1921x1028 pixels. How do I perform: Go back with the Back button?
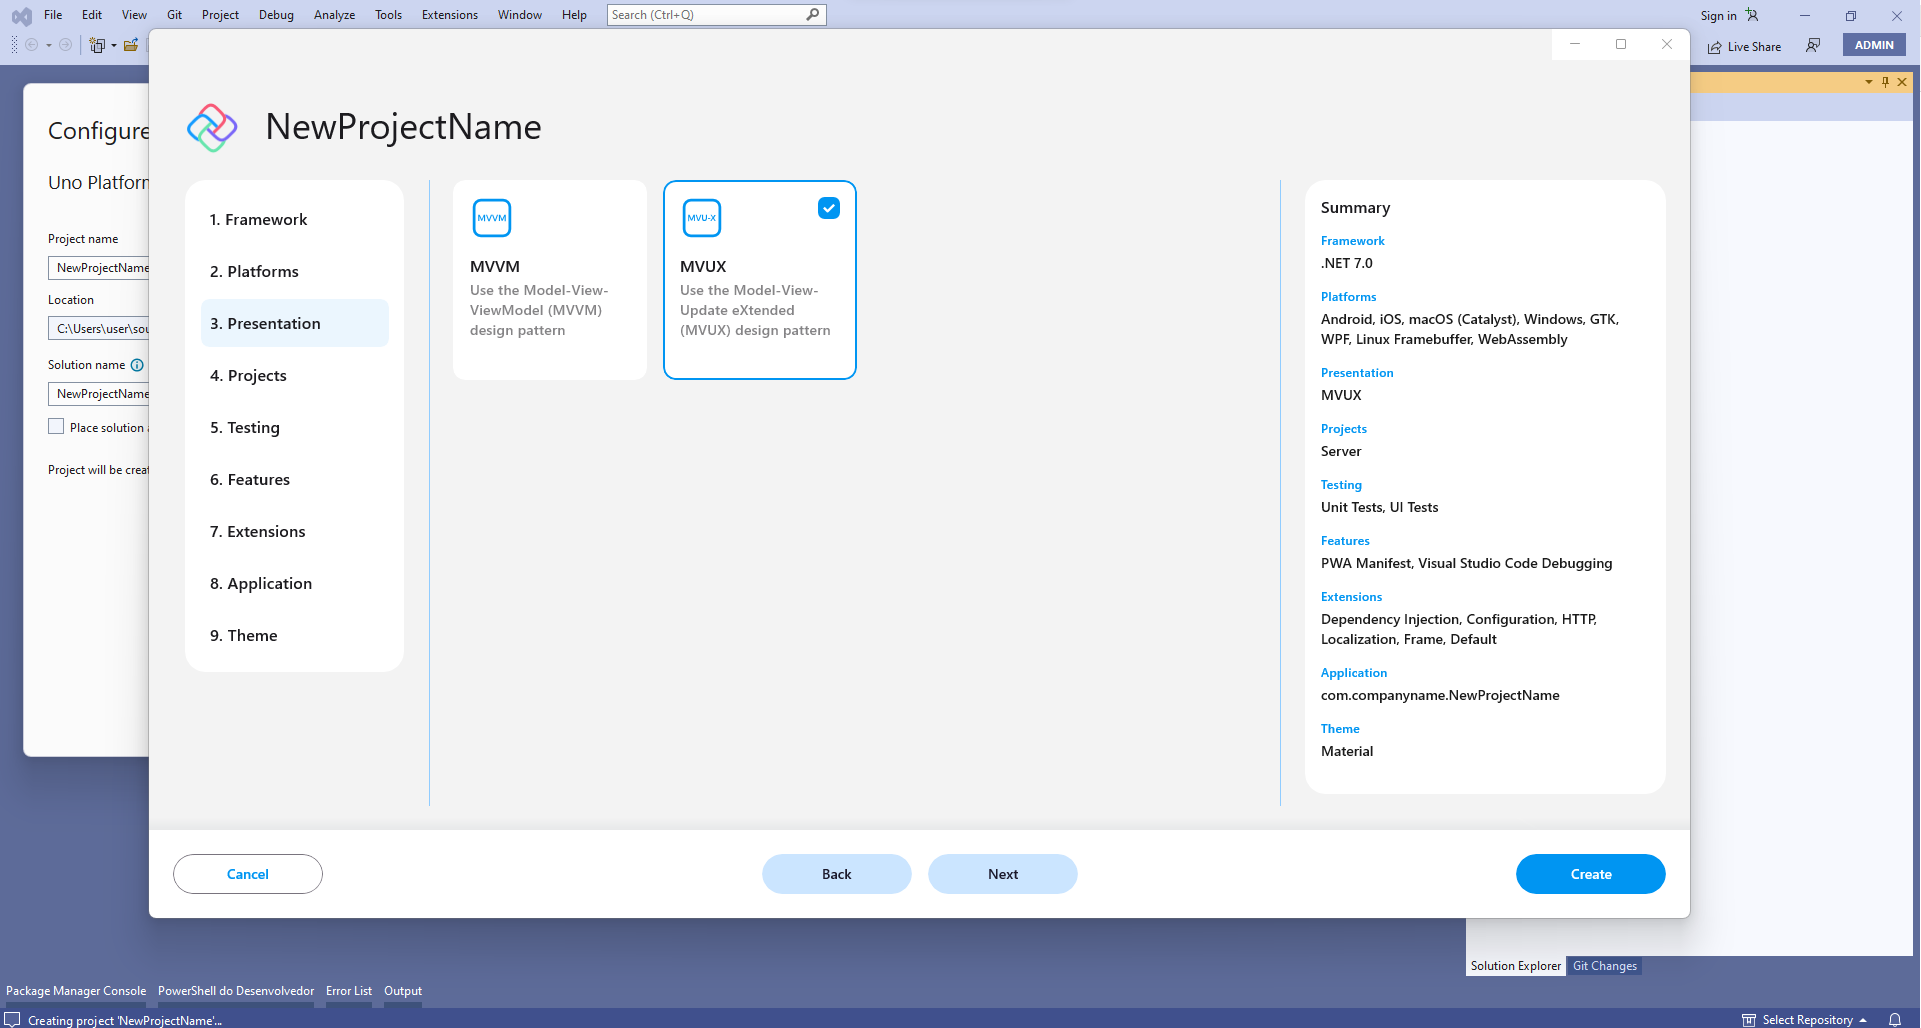click(836, 873)
